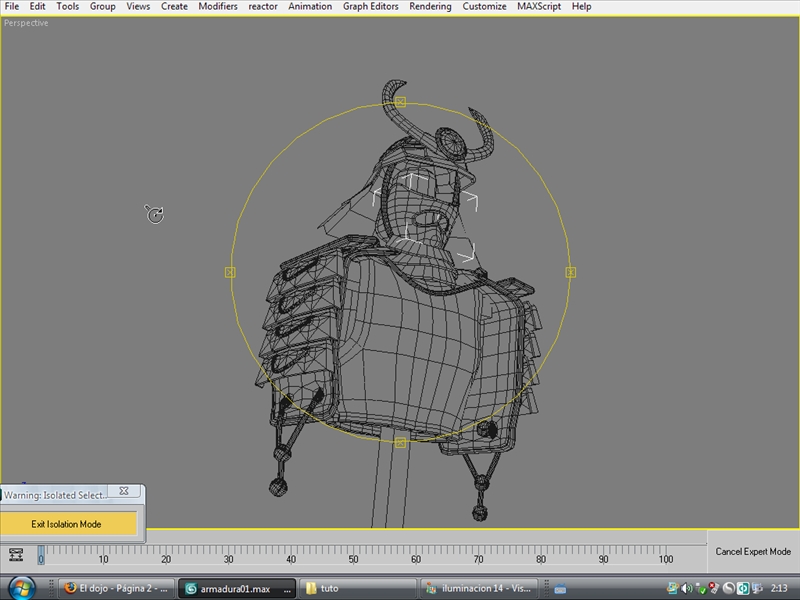The image size is (800, 600).
Task: Open the Views menu
Action: tap(138, 7)
